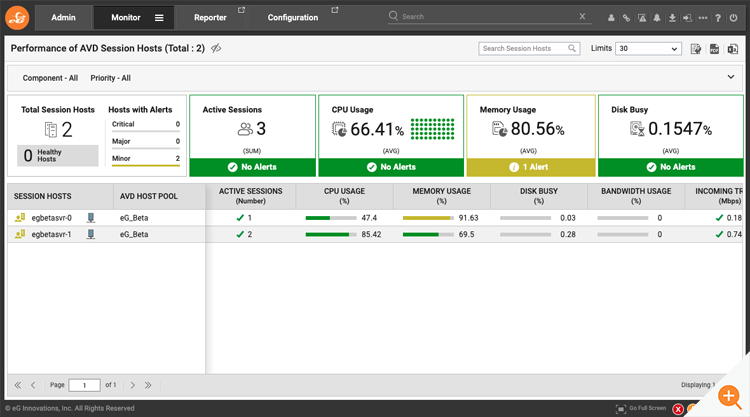Image resolution: width=750 pixels, height=417 pixels.
Task: Click the Memory Usage 80.56% value
Action: pyautogui.click(x=538, y=129)
